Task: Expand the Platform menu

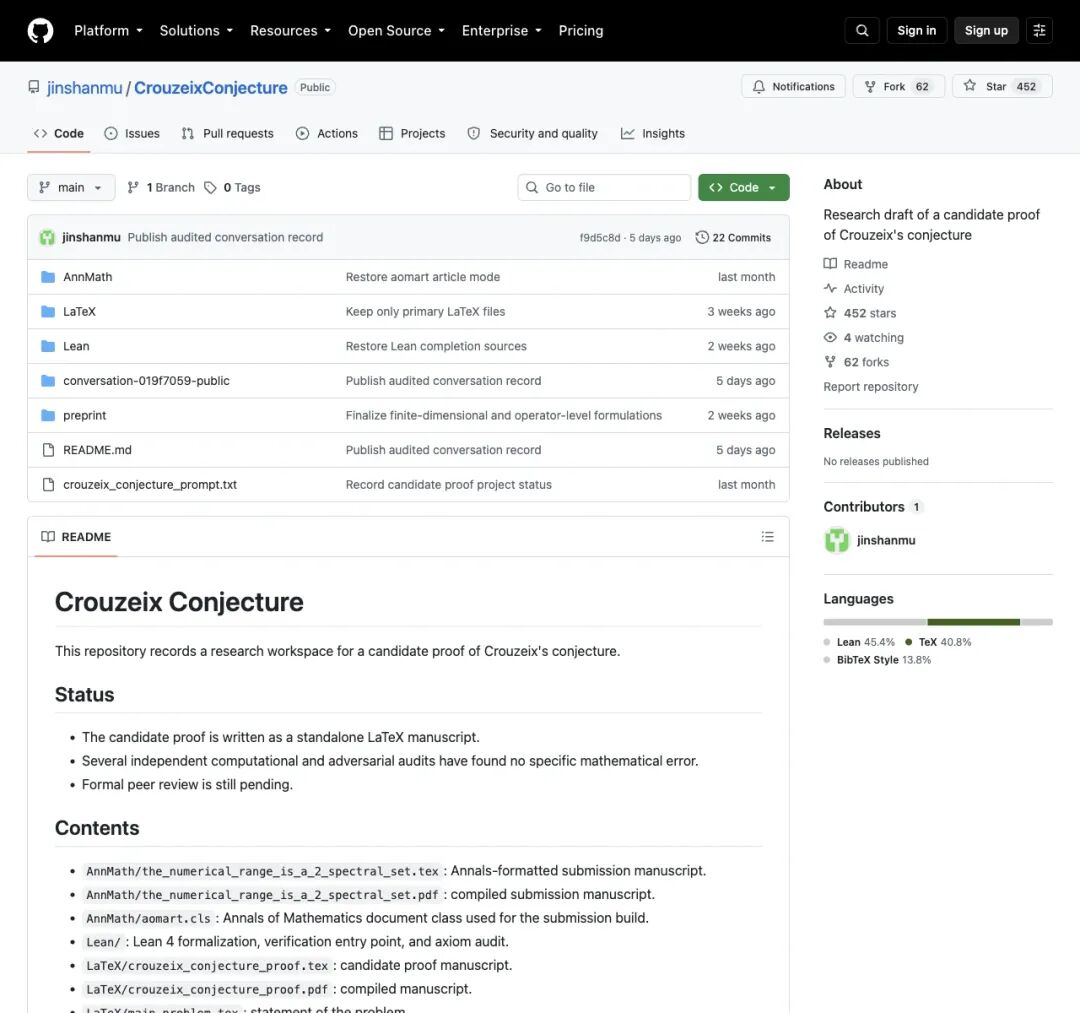Action: pos(108,30)
